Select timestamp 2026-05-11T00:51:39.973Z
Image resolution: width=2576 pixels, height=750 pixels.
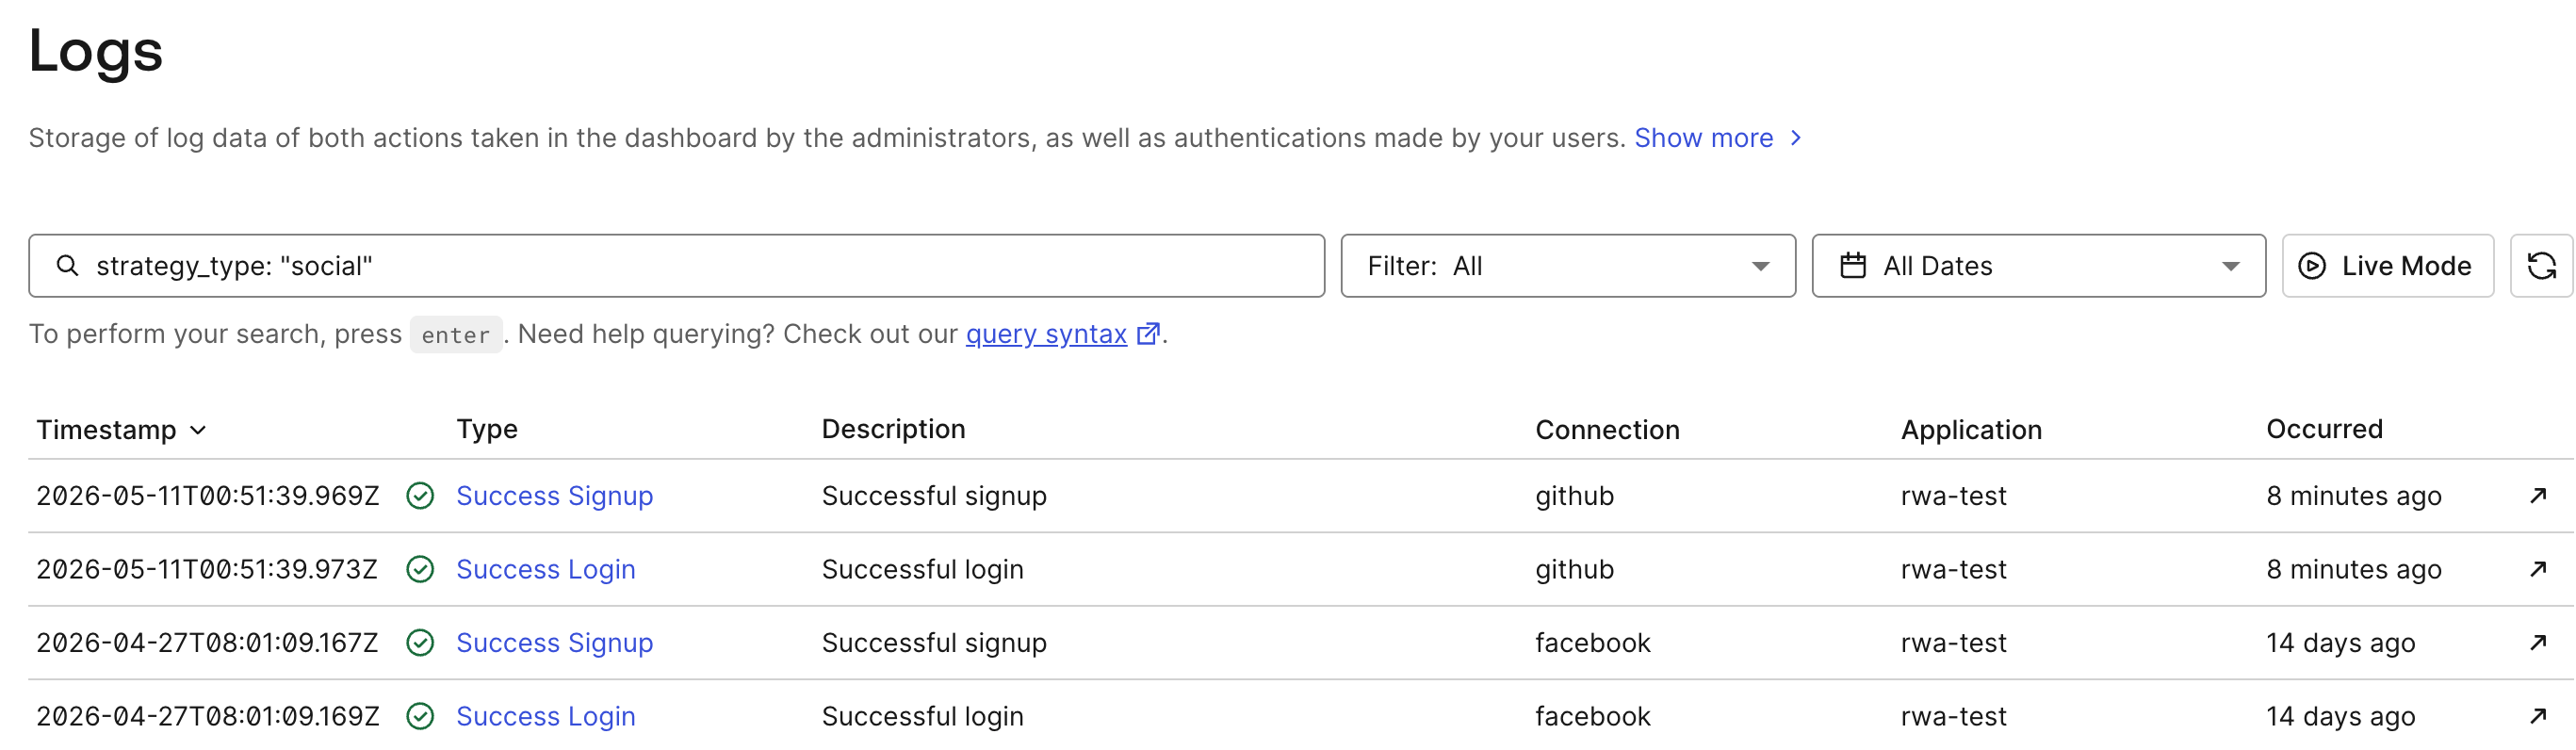(207, 569)
